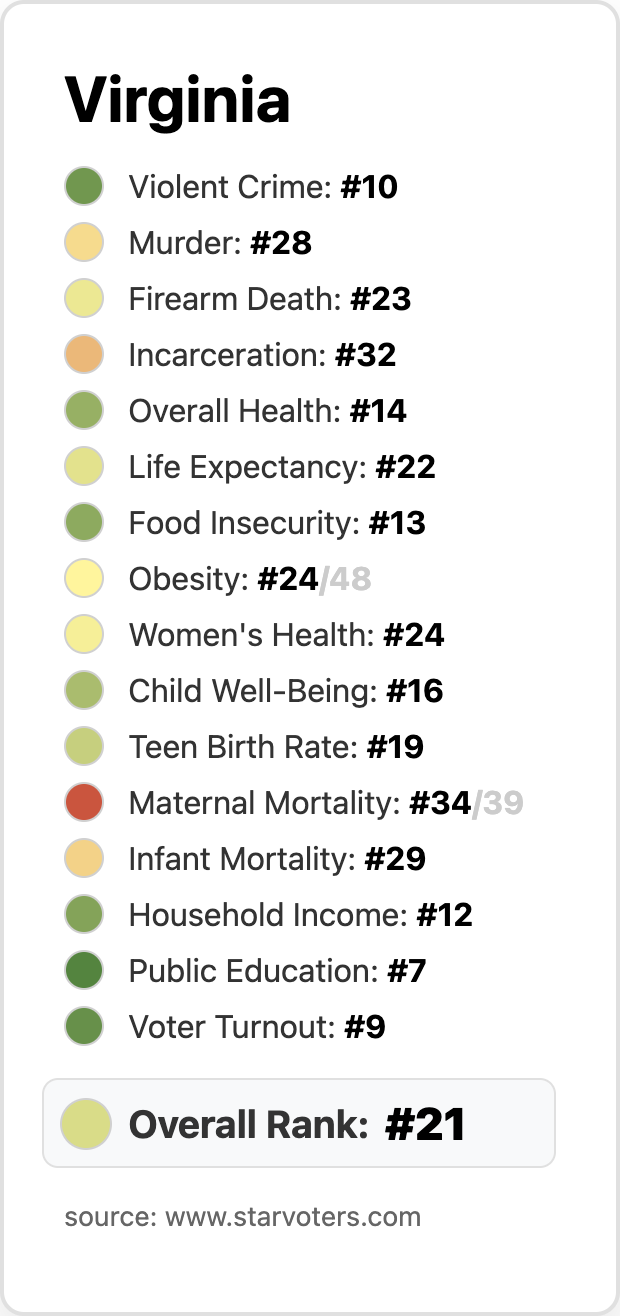Select the Women's Health #24 entry
Viewport: 620px width, 1316px height.
[286, 635]
